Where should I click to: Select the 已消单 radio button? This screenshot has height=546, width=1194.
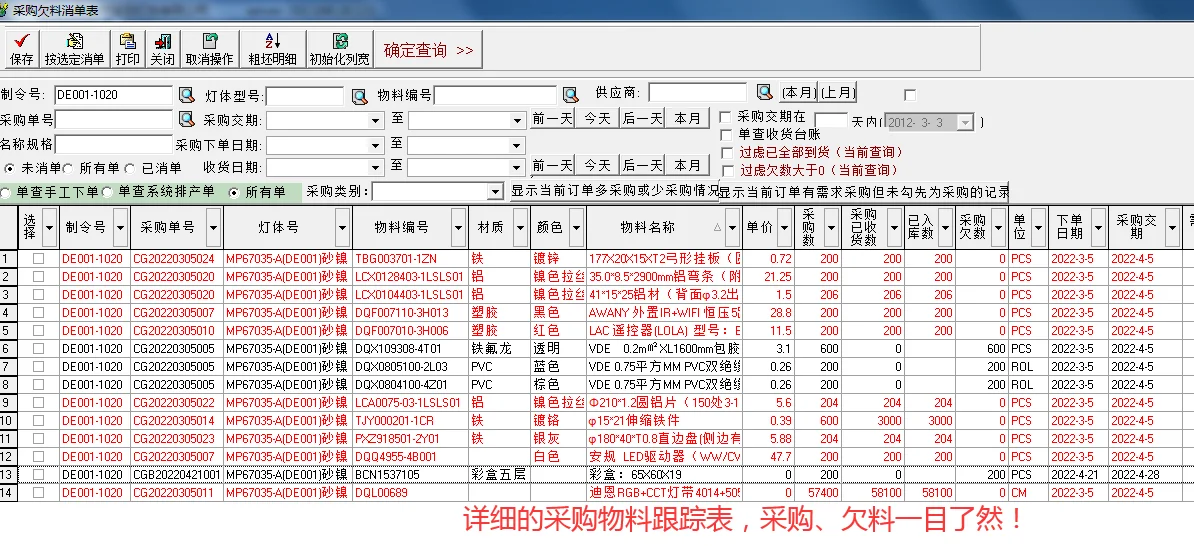pyautogui.click(x=129, y=168)
